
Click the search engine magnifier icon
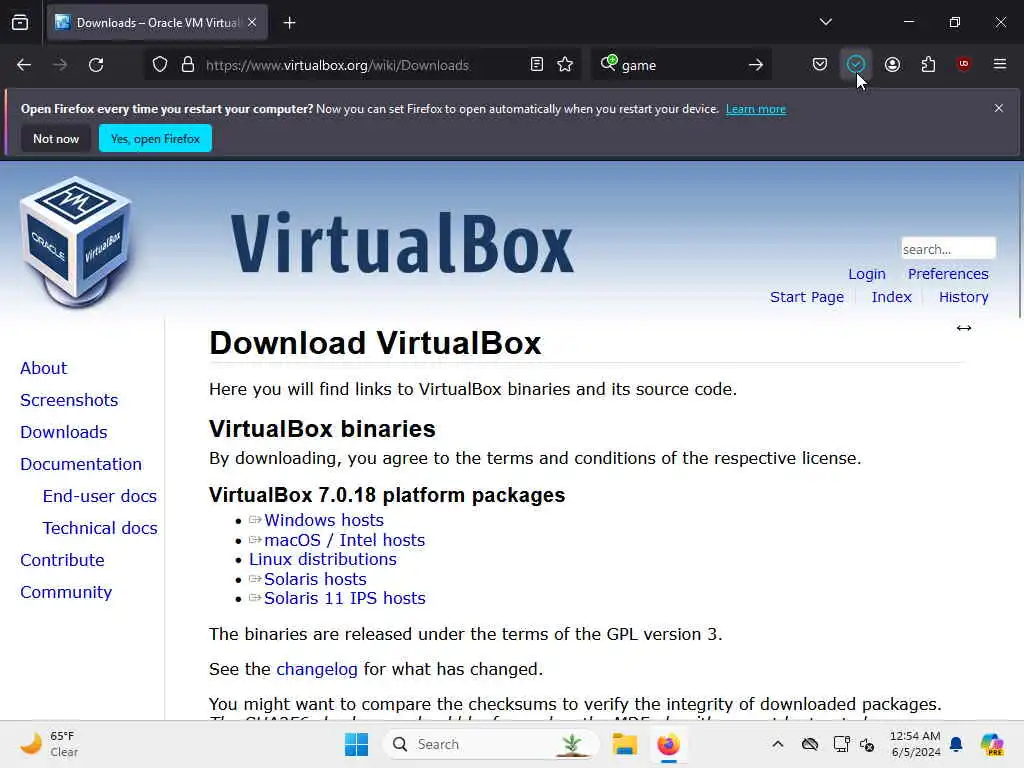[x=609, y=63]
